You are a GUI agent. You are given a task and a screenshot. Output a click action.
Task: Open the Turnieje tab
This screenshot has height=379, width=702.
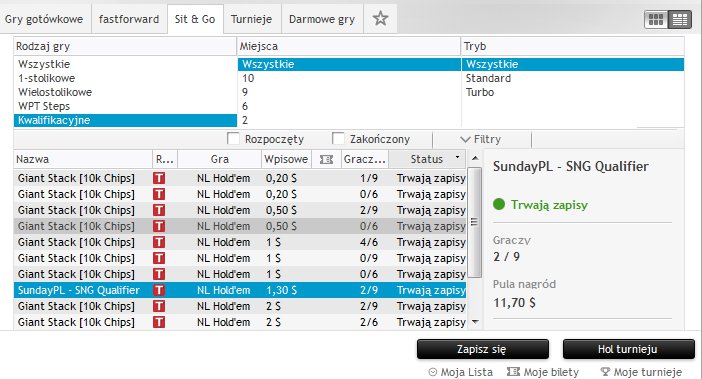[x=252, y=19]
